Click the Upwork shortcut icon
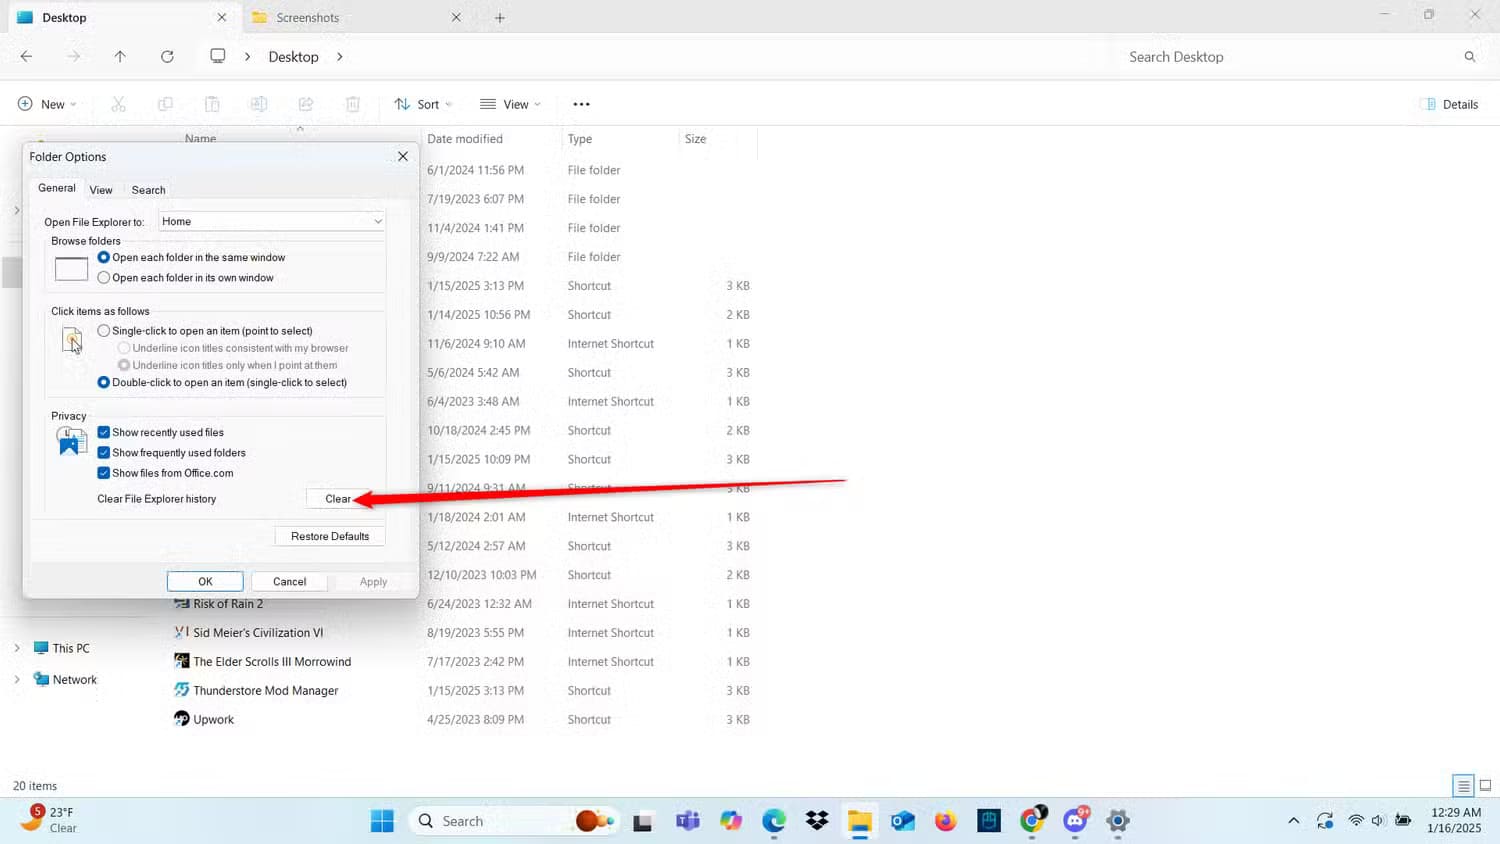 pyautogui.click(x=182, y=719)
